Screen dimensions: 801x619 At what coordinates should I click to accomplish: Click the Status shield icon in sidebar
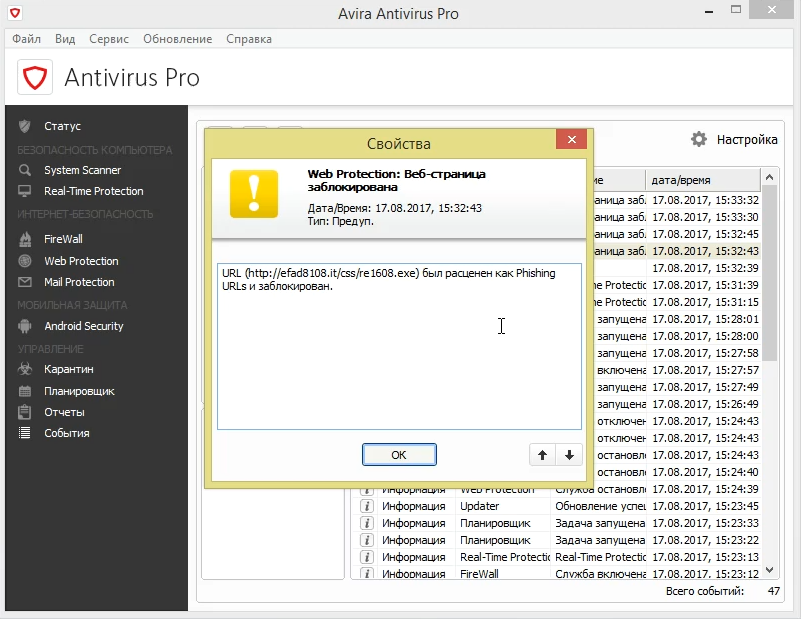(x=25, y=126)
